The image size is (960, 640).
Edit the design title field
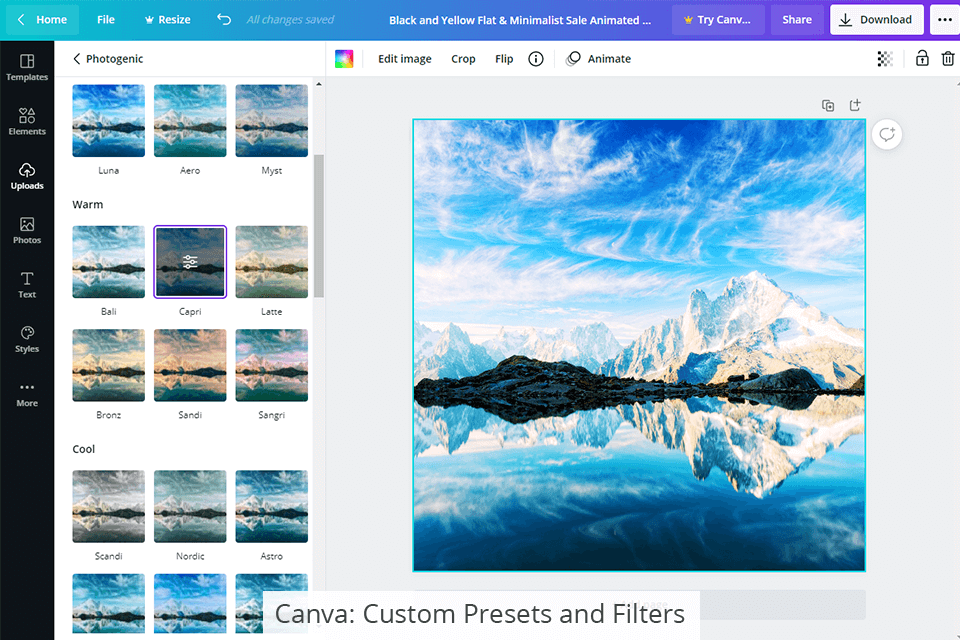[520, 20]
